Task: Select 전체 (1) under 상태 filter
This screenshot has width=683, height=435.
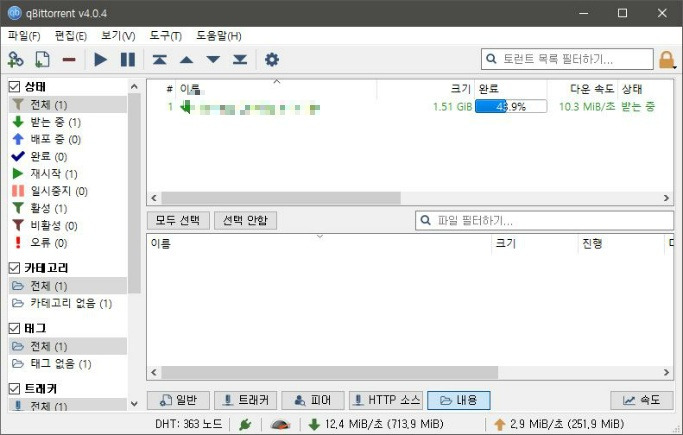Action: [x=68, y=105]
